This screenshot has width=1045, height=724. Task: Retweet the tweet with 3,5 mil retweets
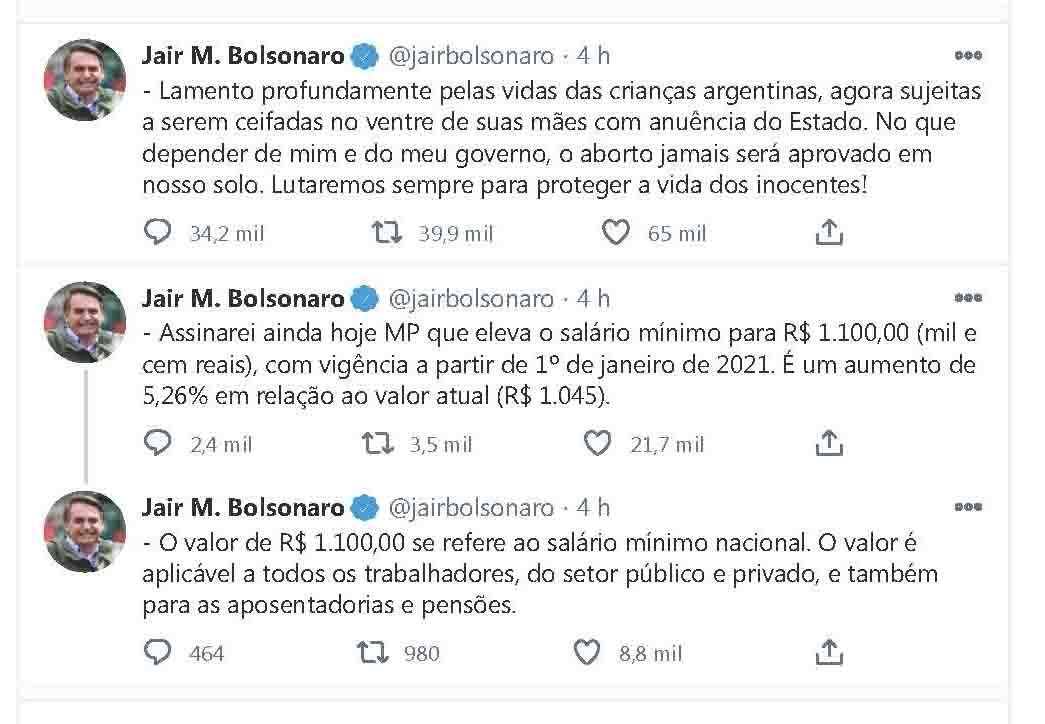coord(377,443)
